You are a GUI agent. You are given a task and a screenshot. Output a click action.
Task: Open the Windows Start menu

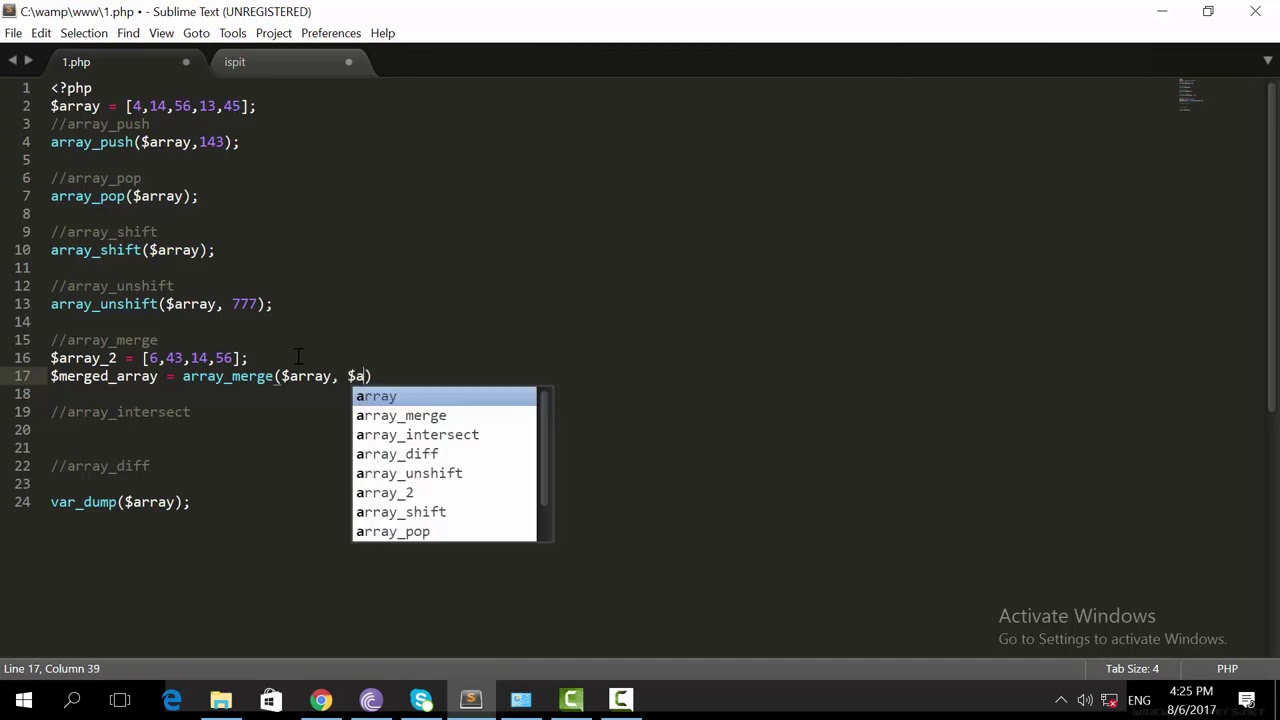[x=24, y=700]
